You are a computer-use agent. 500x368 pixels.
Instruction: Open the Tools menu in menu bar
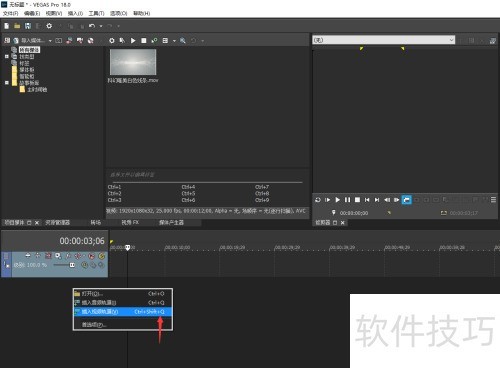pos(96,13)
